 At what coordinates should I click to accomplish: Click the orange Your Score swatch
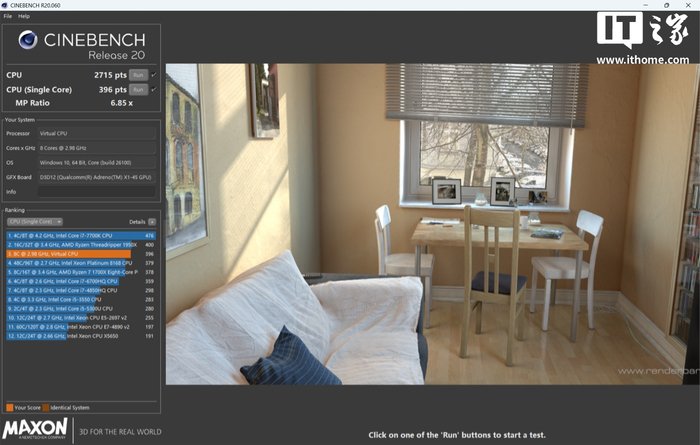[x=9, y=408]
